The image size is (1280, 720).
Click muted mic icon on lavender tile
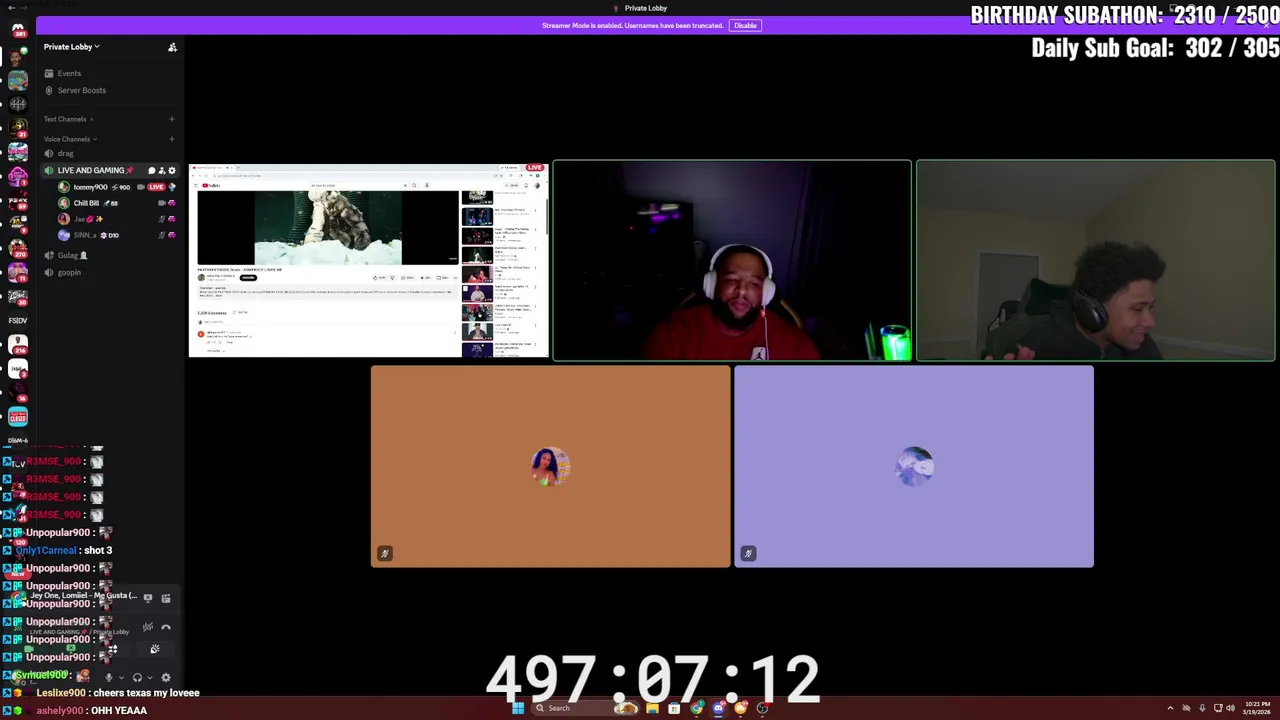coord(748,553)
